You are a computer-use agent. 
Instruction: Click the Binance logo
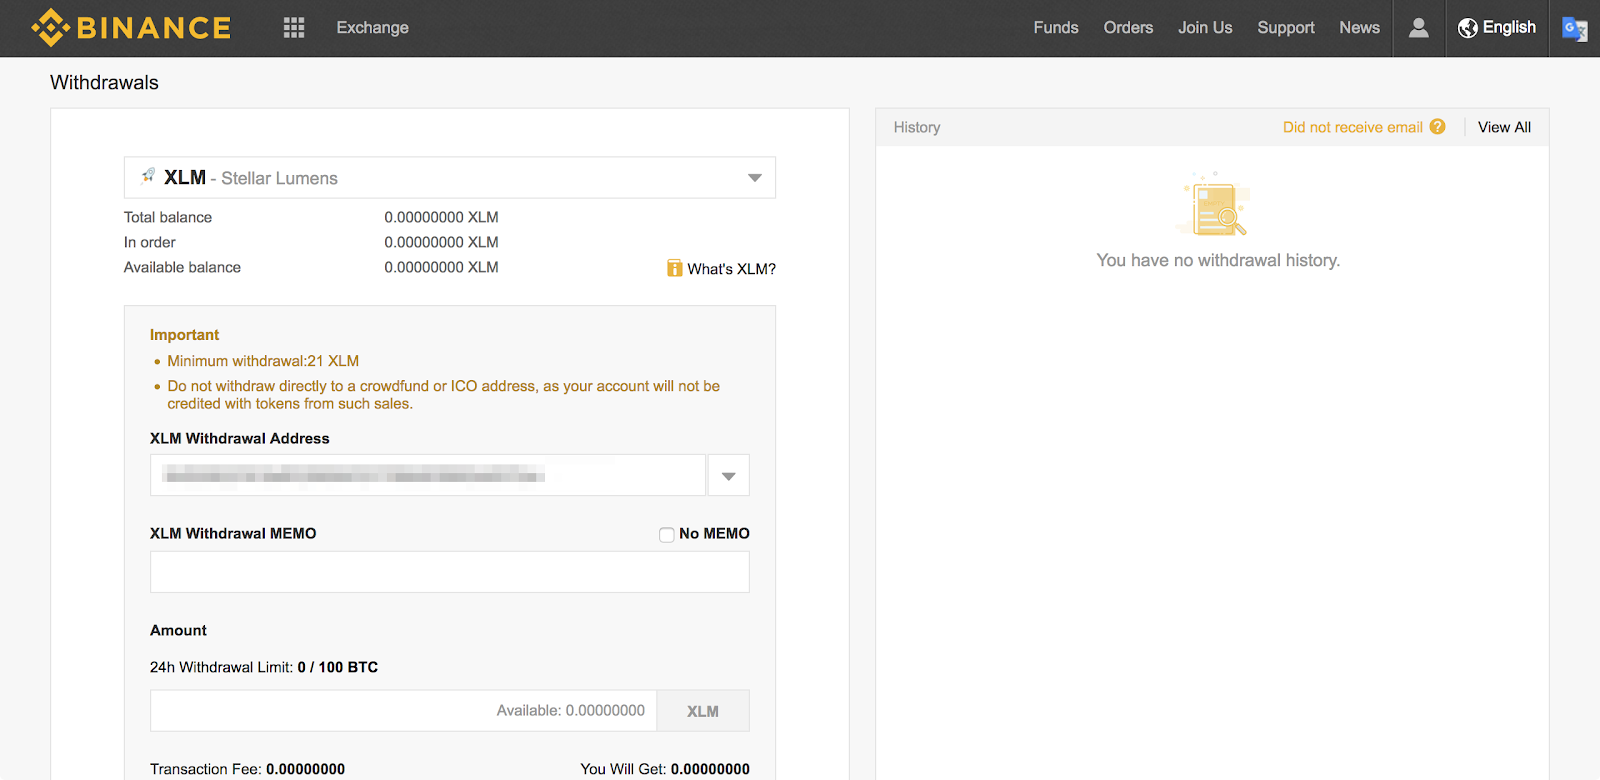(x=131, y=28)
